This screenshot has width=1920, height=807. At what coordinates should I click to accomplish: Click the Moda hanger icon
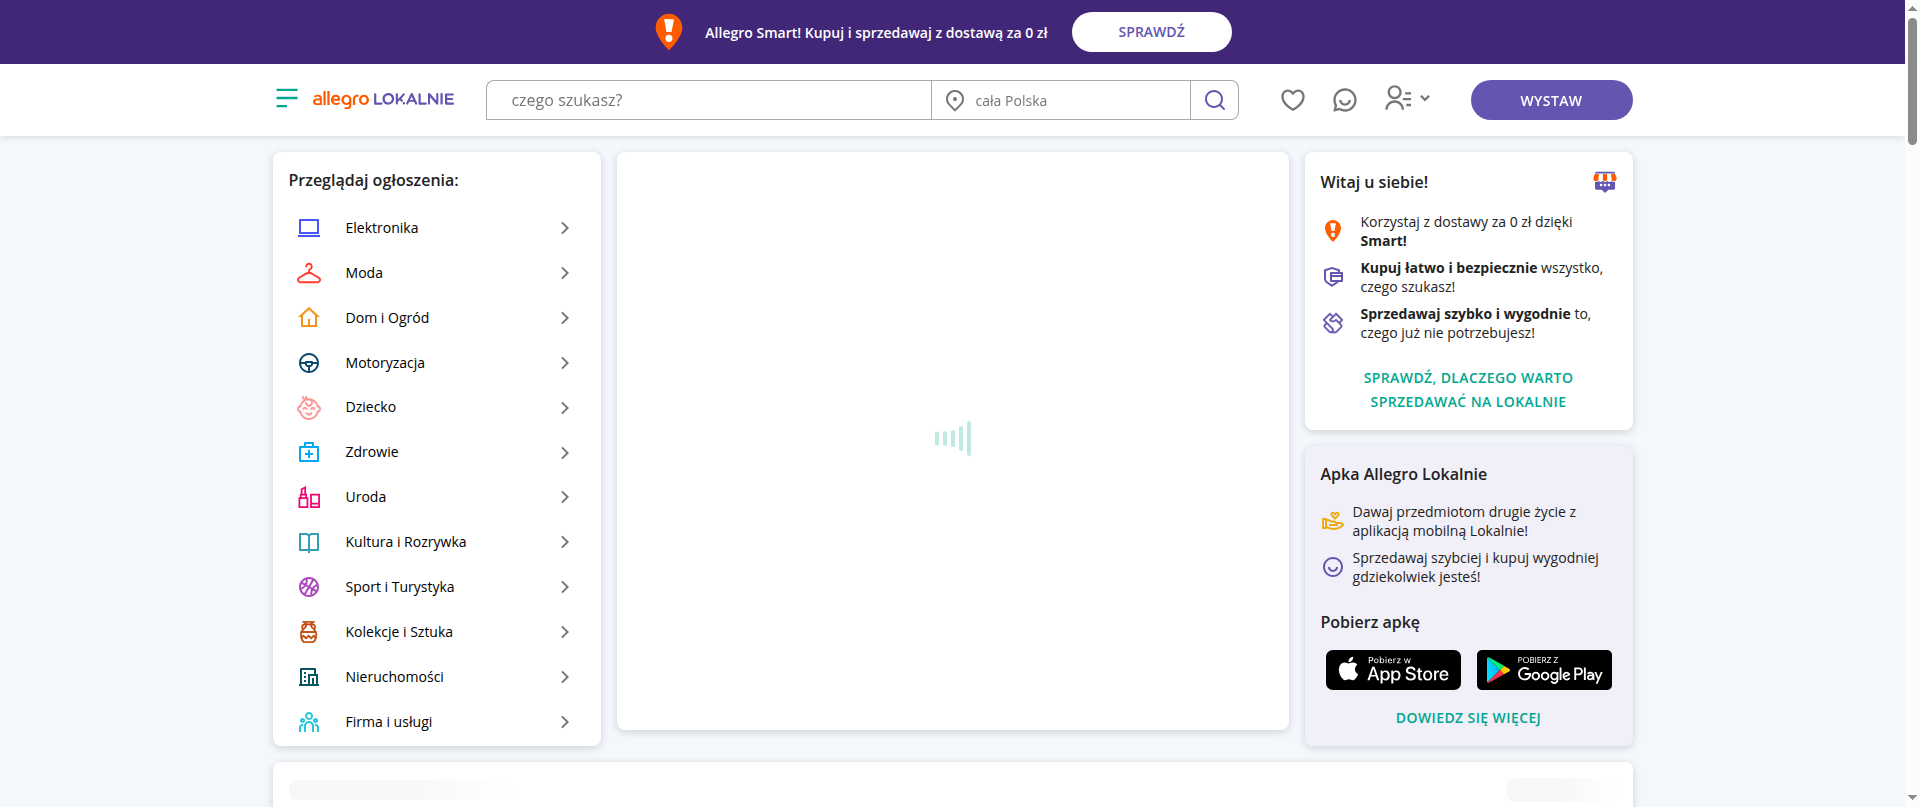309,273
